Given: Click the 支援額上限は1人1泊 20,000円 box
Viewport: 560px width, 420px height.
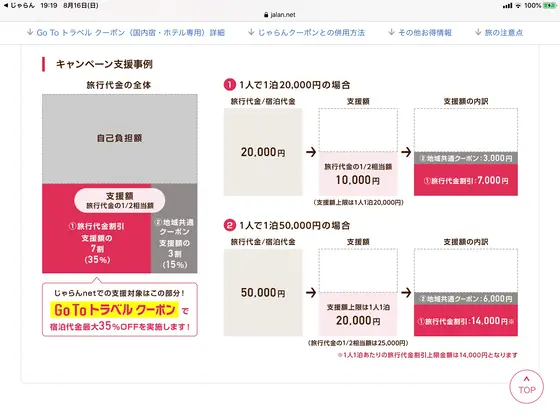Looking at the screenshot, I should point(358,314).
